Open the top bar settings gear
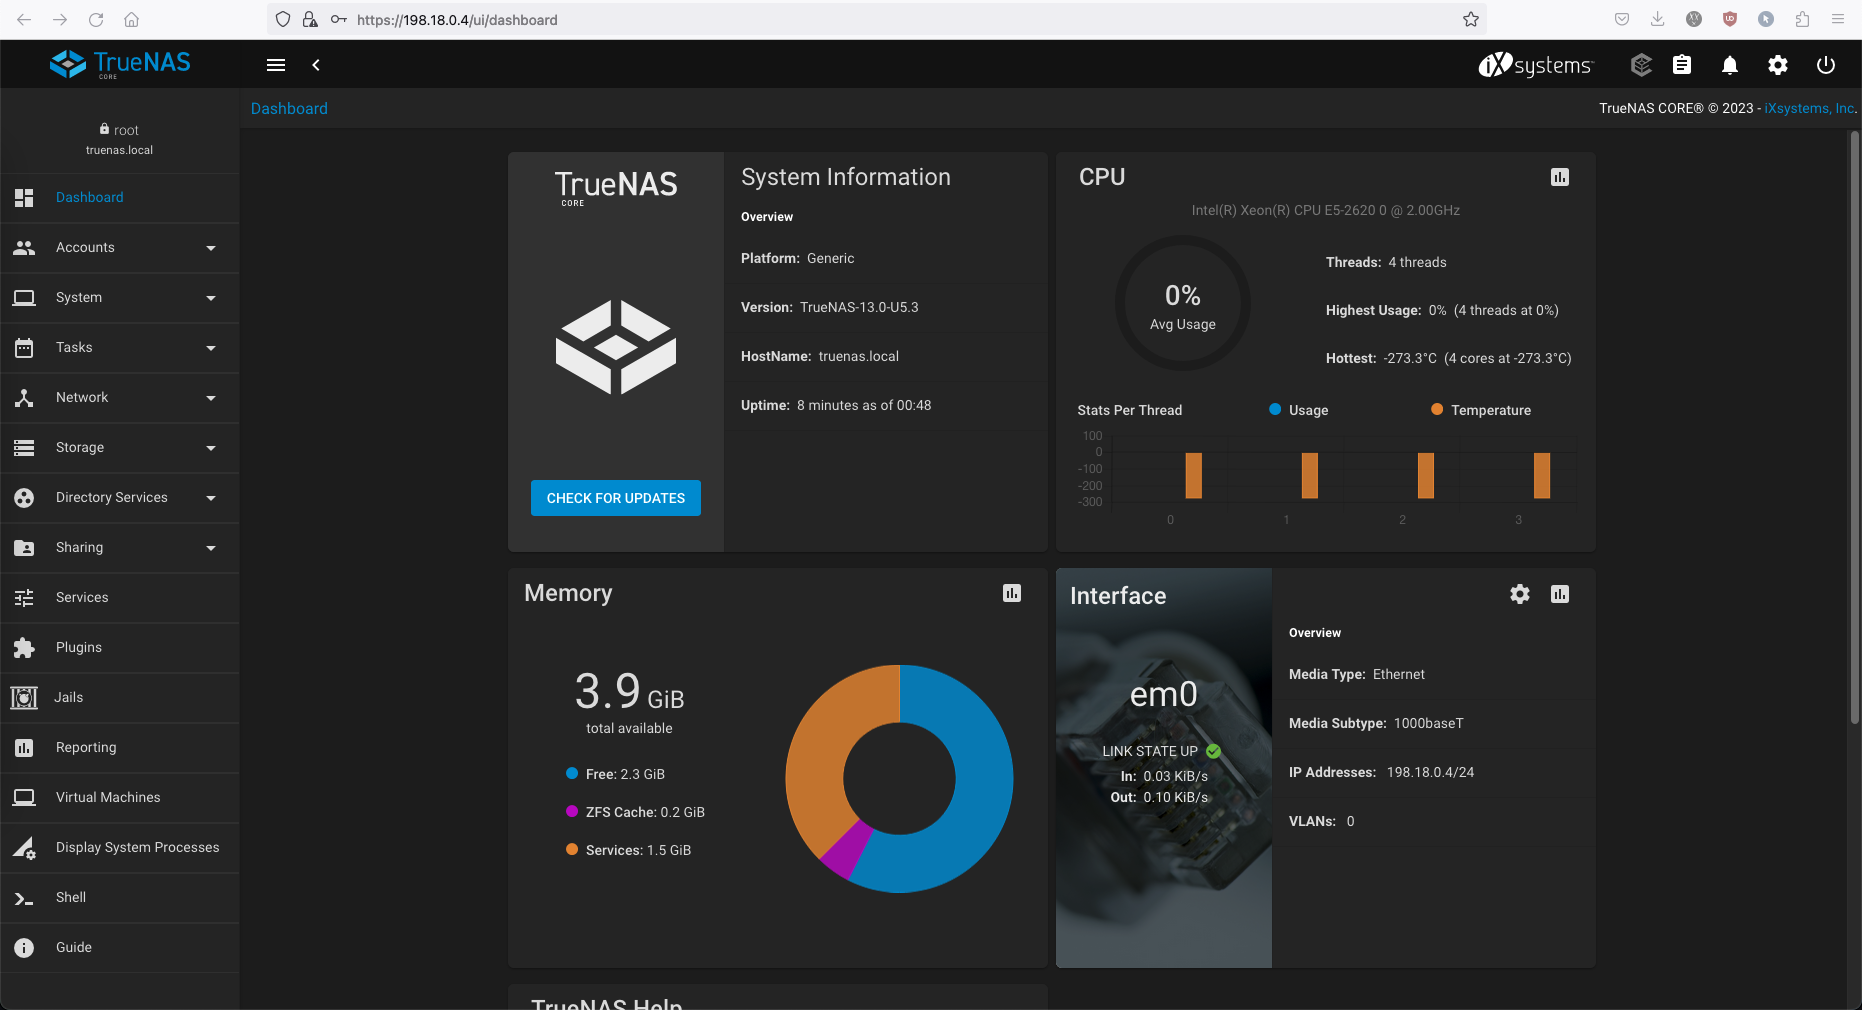Screen dimensions: 1862x1010 tap(1777, 65)
